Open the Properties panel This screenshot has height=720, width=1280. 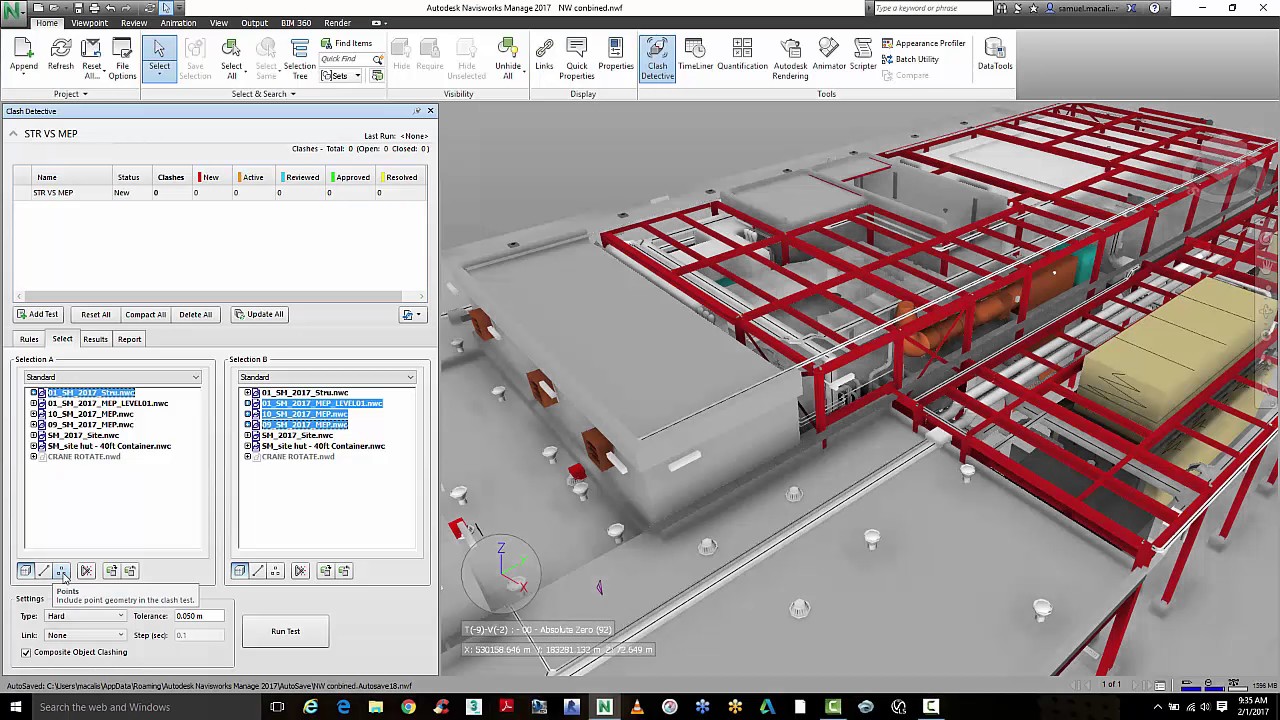click(x=616, y=56)
